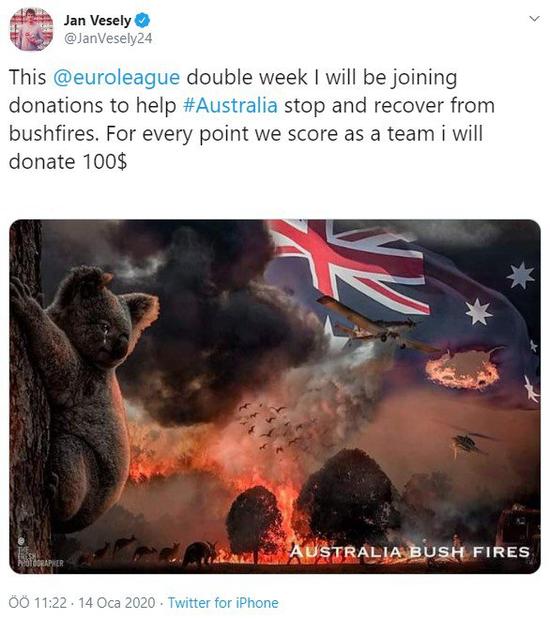The width and height of the screenshot is (550, 619).
Task: Click the helicopter in the image
Action: click(x=469, y=443)
